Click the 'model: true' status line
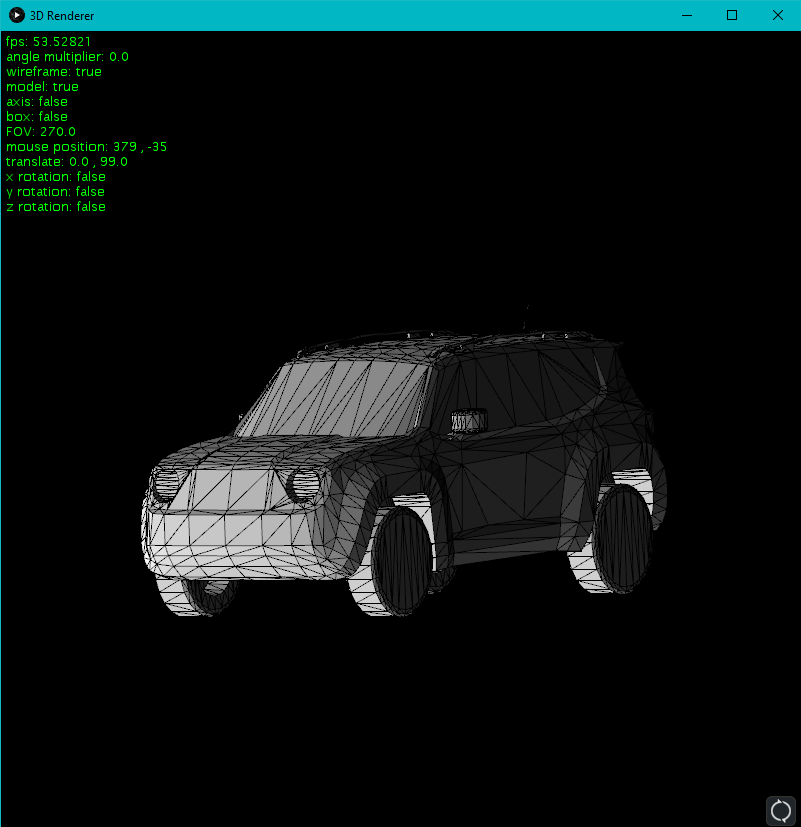Screen dimensions: 801x827 pos(42,86)
